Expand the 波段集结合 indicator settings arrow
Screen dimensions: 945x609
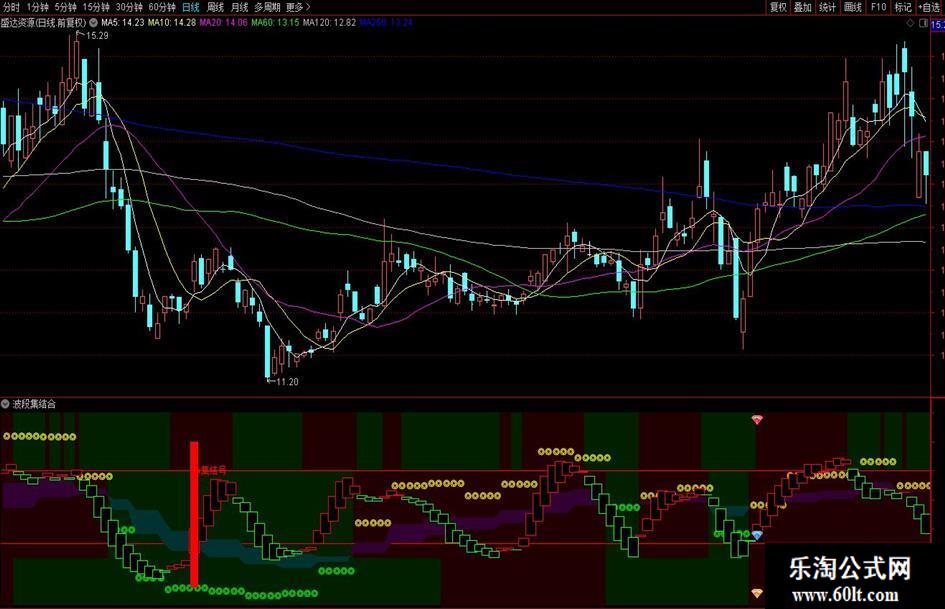5,404
